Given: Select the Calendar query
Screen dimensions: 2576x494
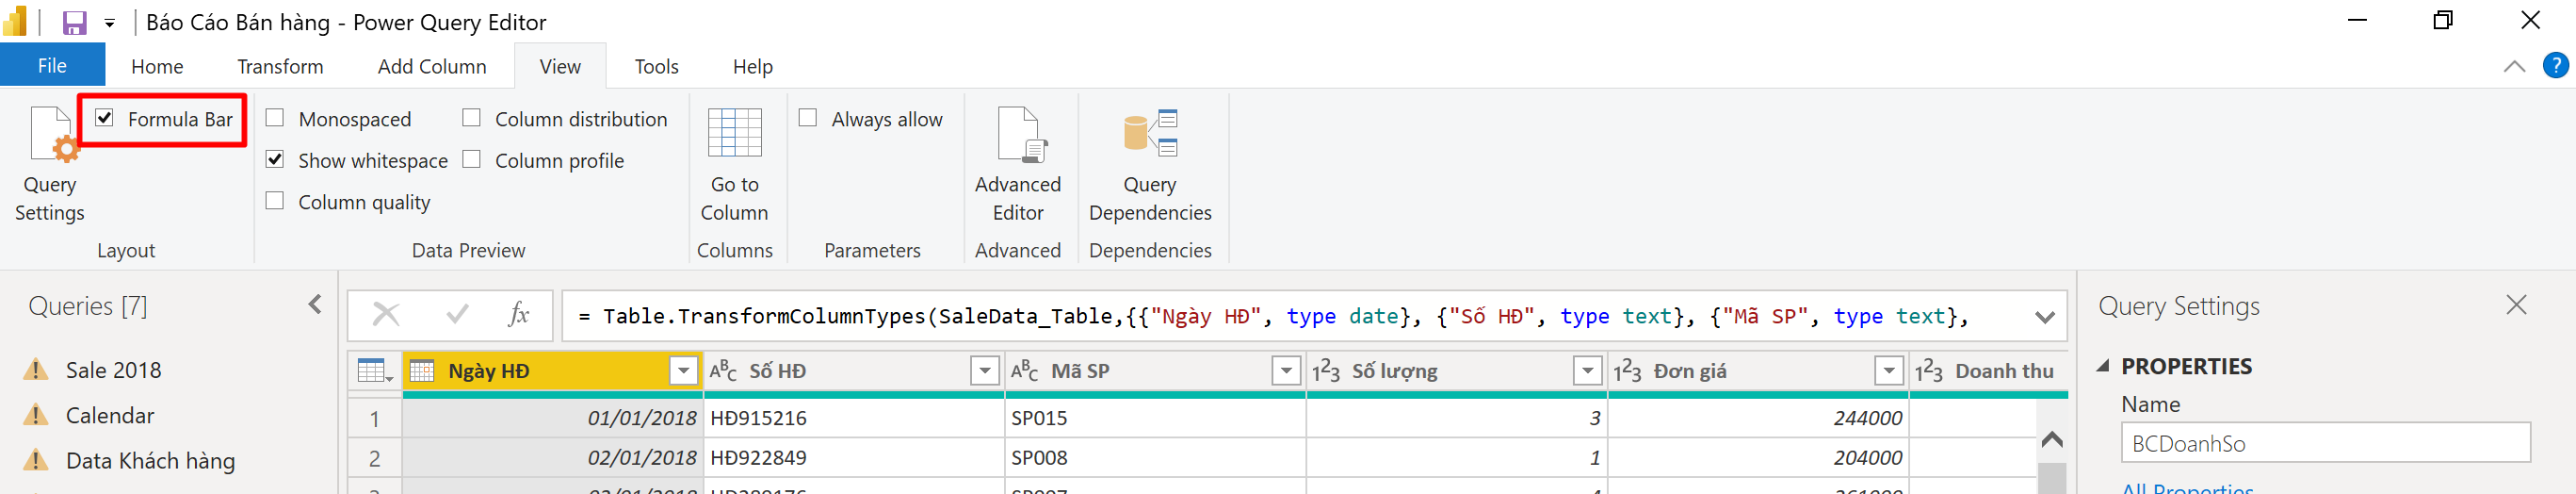Looking at the screenshot, I should pyautogui.click(x=110, y=415).
